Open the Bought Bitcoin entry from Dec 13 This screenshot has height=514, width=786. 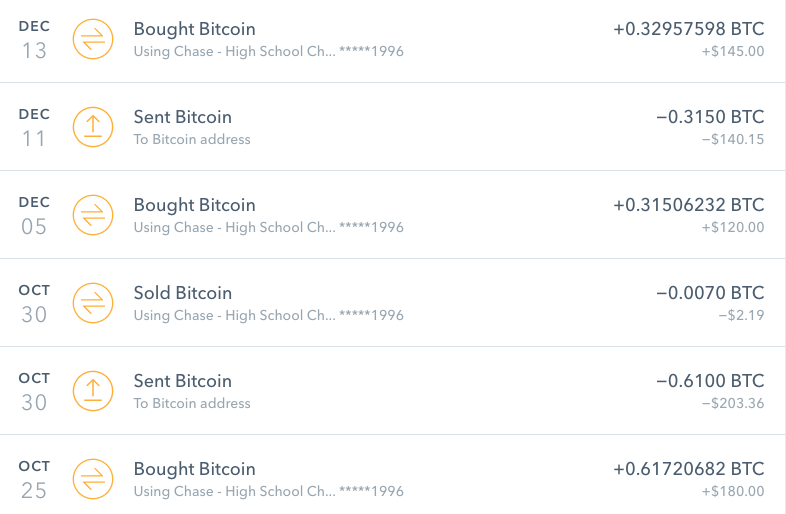coord(194,29)
